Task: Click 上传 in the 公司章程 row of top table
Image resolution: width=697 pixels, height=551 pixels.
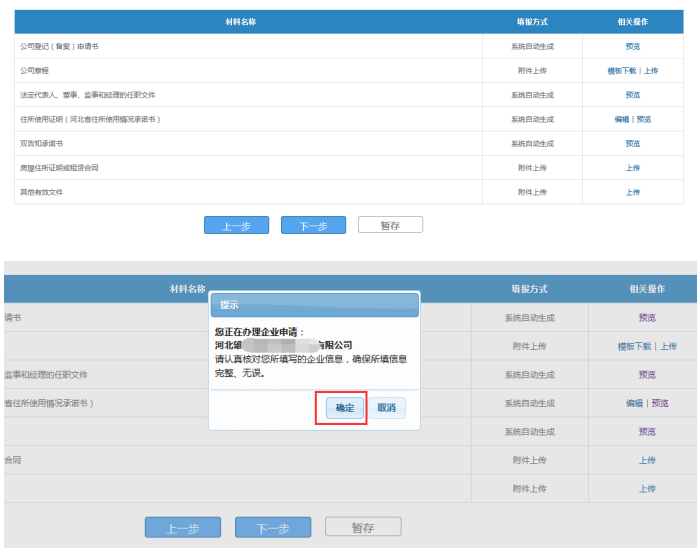Action: (651, 71)
